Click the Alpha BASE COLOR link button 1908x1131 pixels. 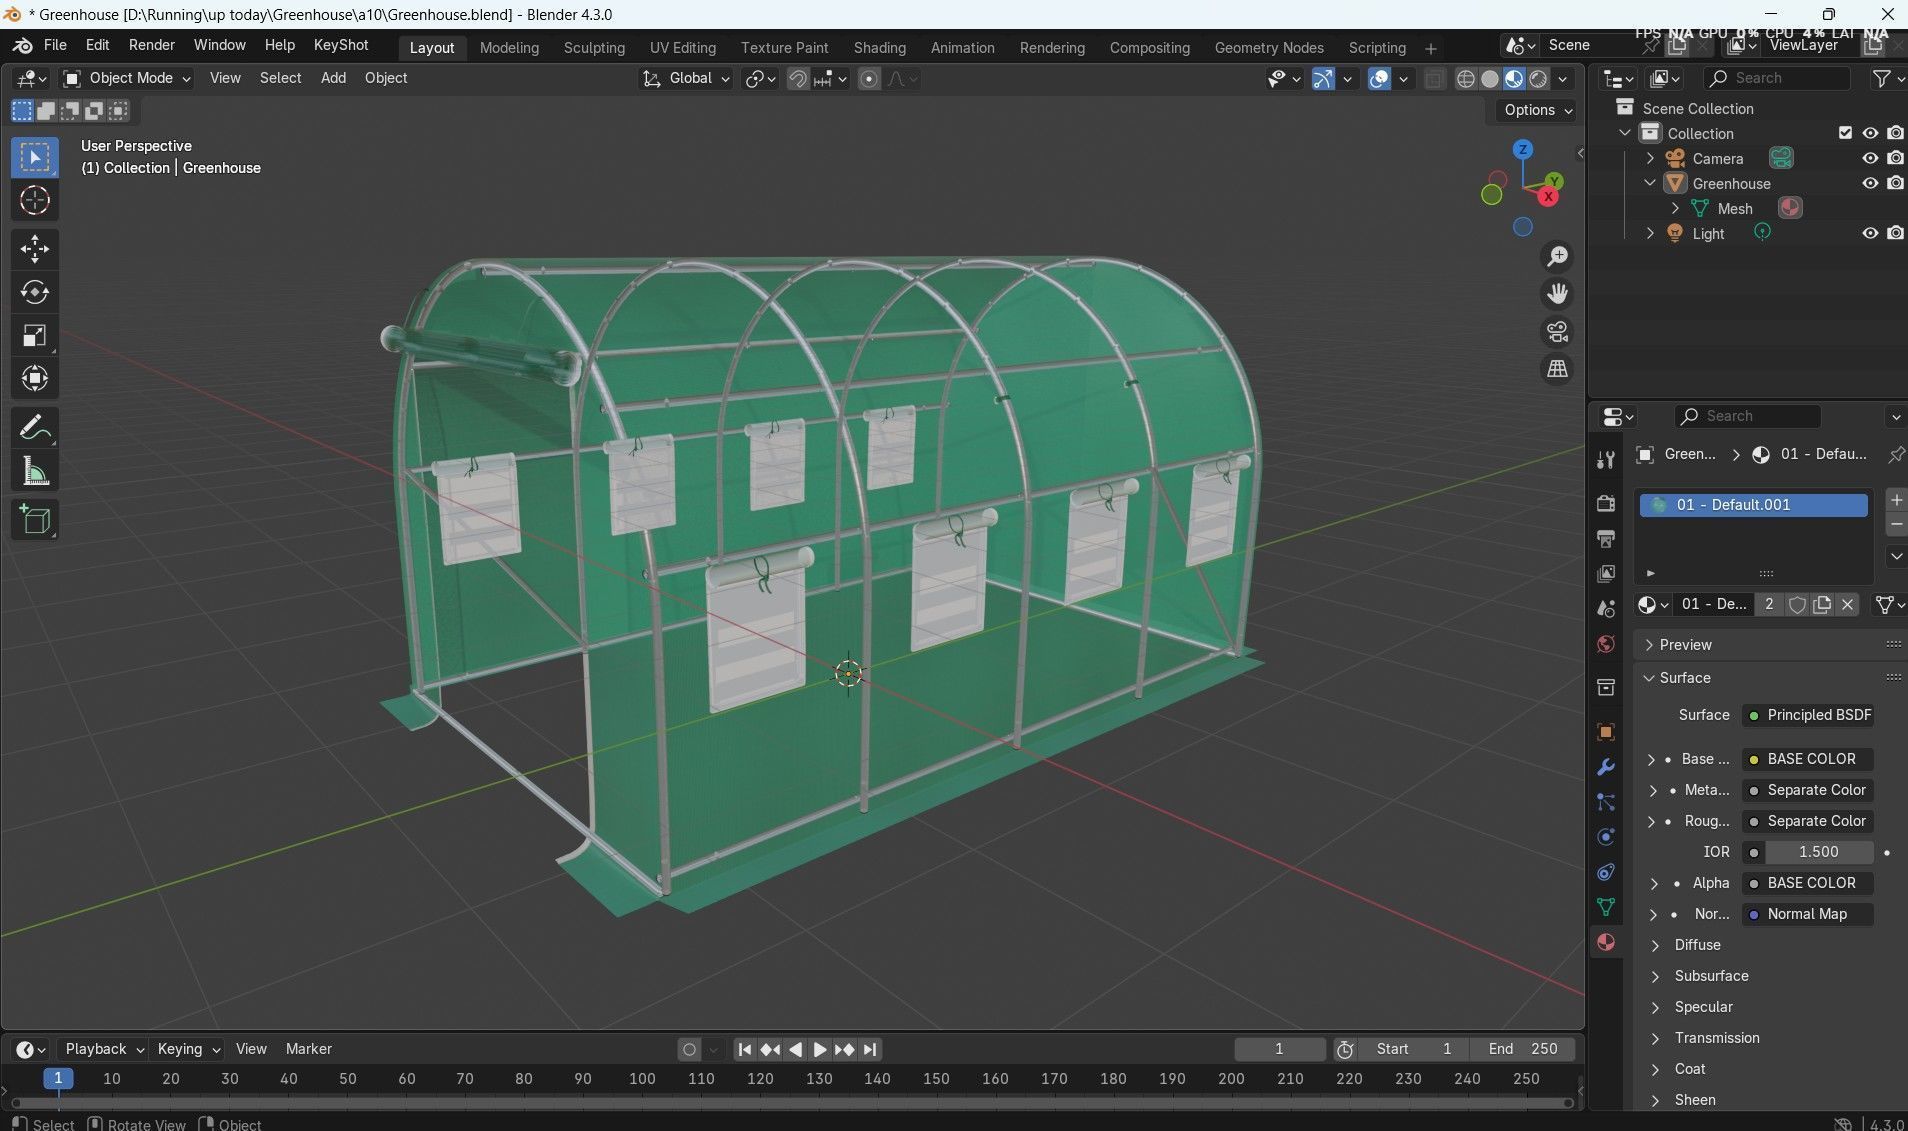pyautogui.click(x=1808, y=883)
